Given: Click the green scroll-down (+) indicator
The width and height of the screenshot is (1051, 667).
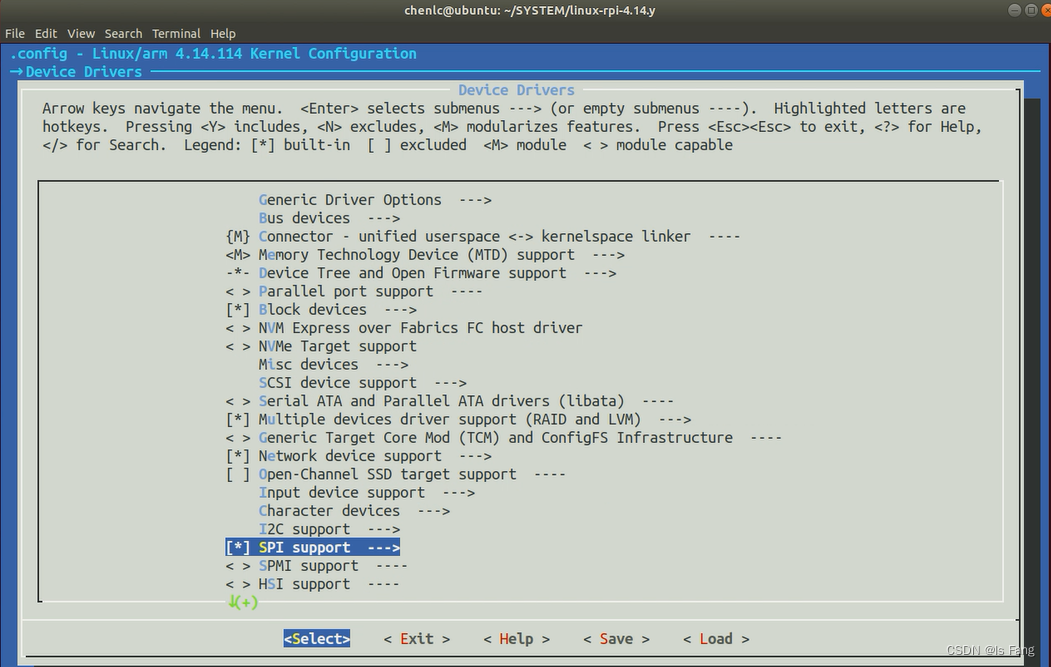Looking at the screenshot, I should 243,602.
